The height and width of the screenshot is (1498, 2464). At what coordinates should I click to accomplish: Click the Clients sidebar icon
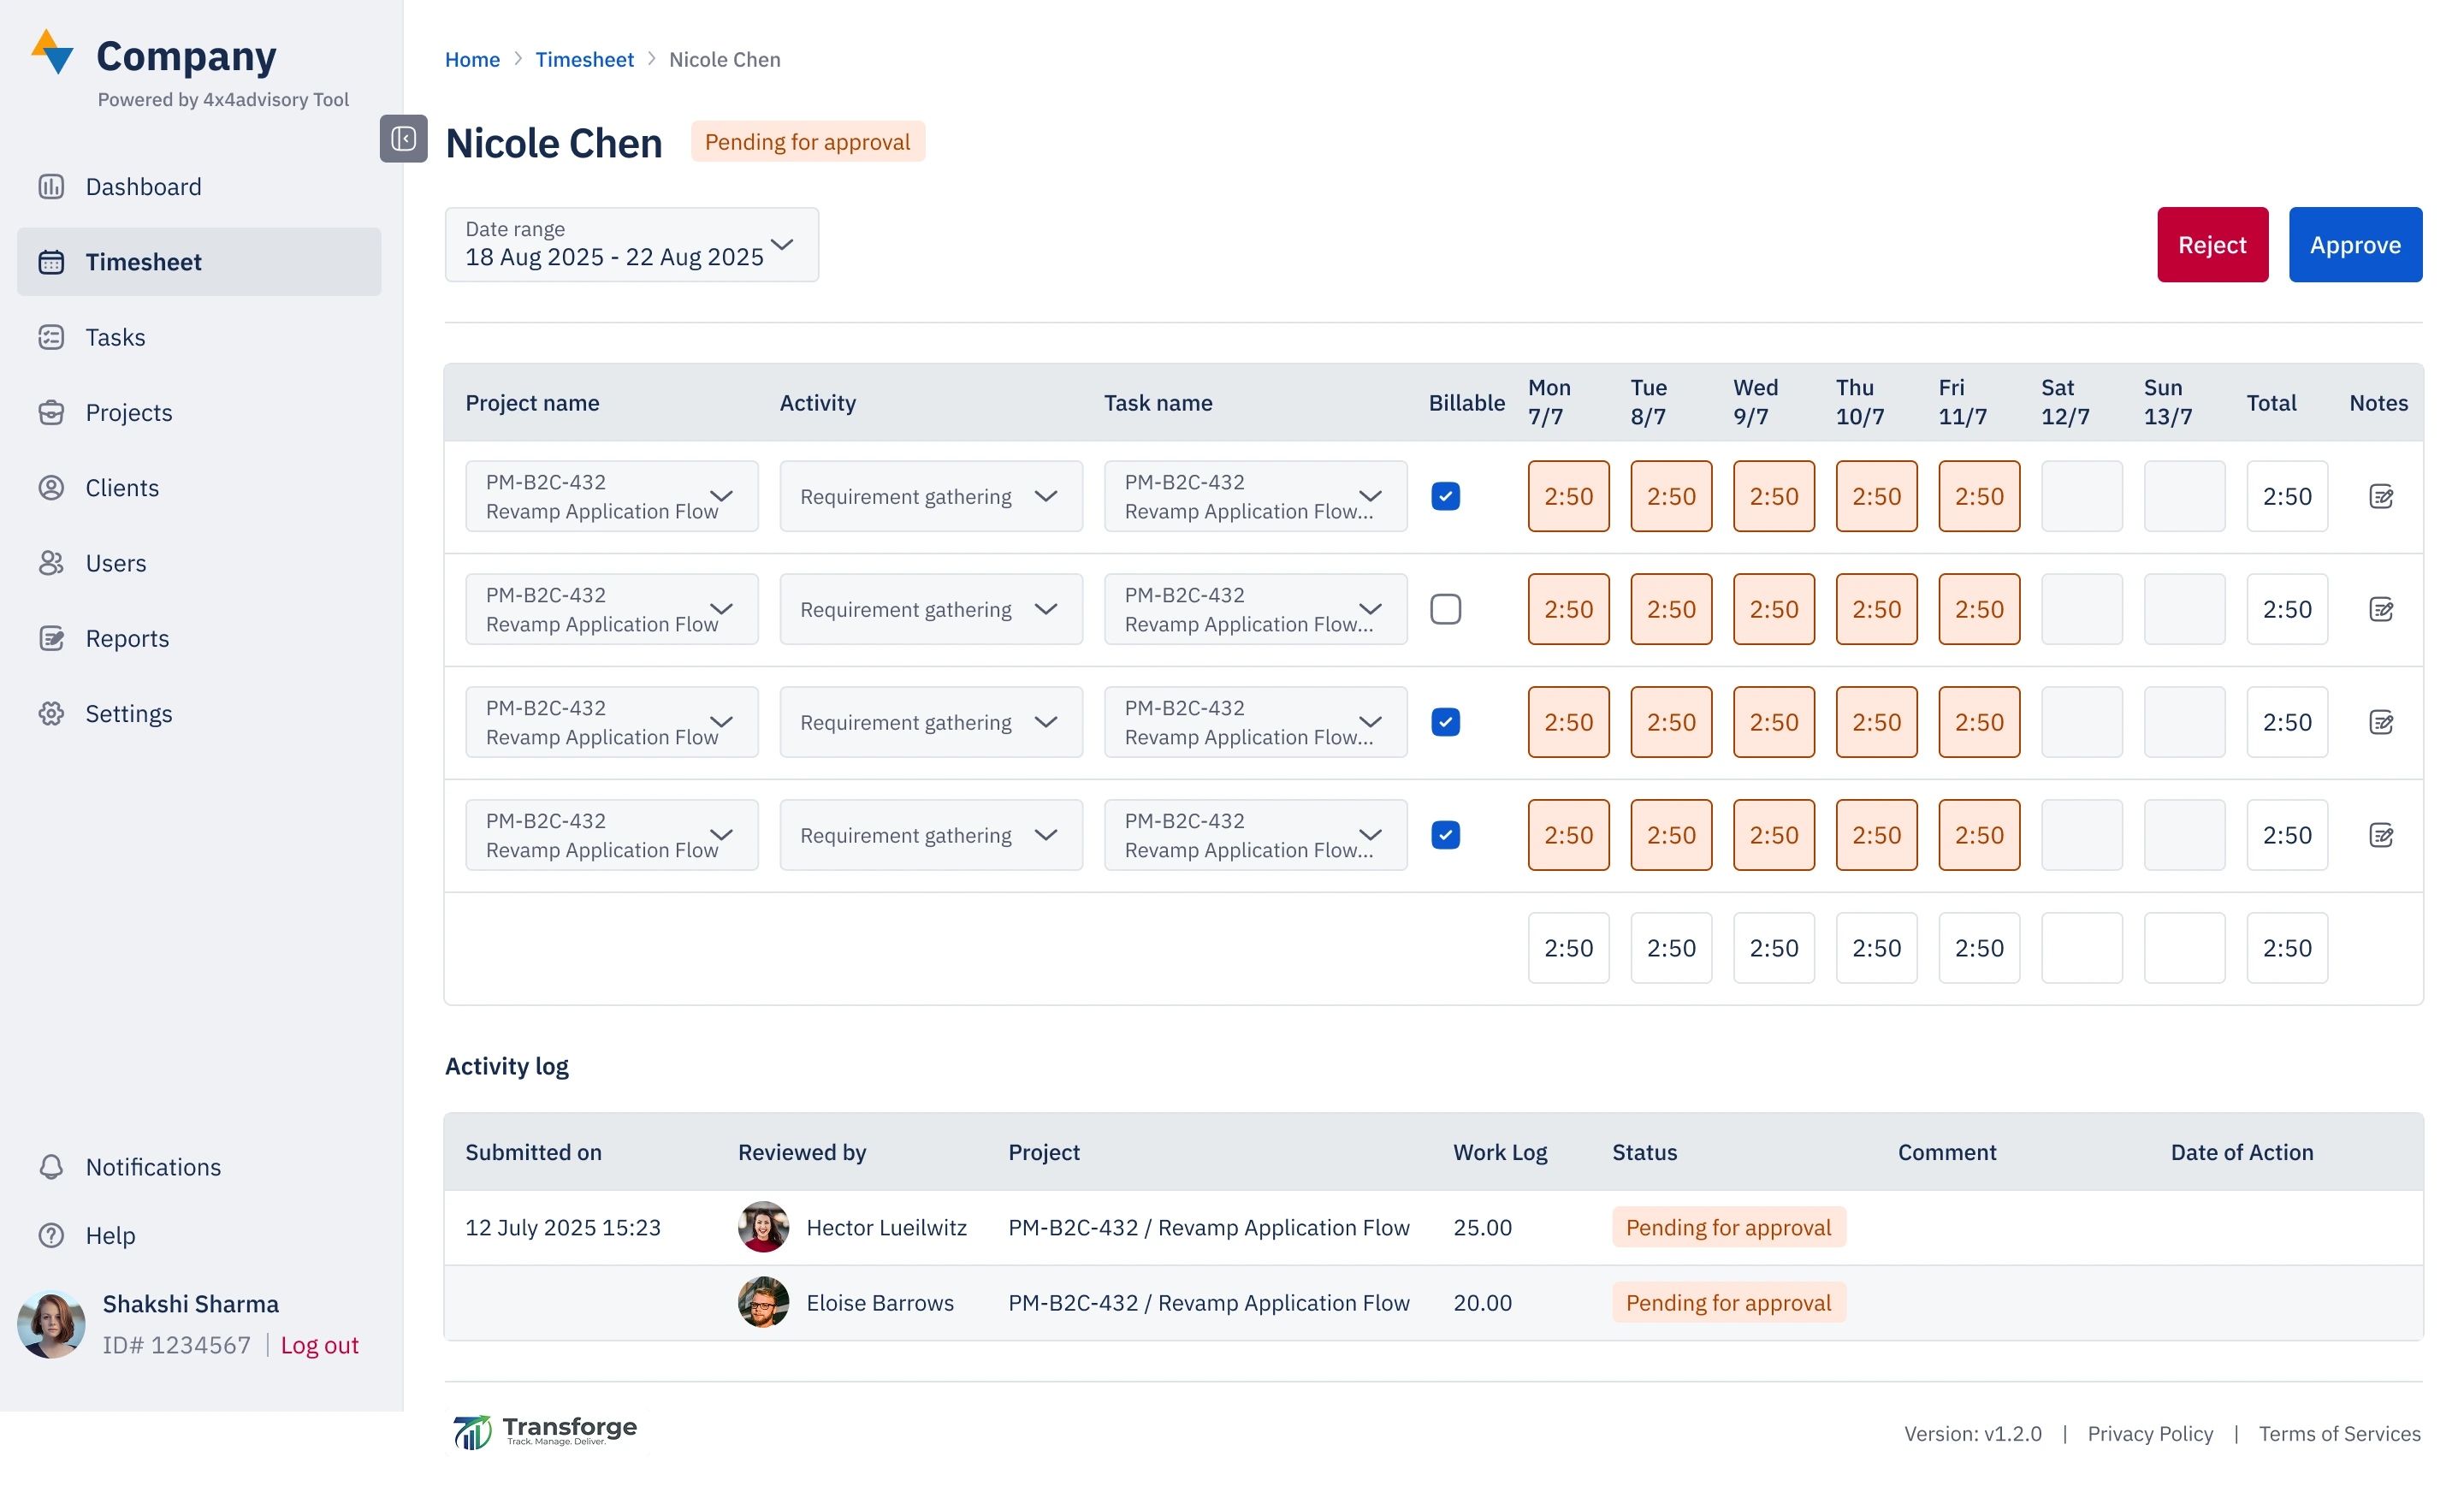pos(52,487)
